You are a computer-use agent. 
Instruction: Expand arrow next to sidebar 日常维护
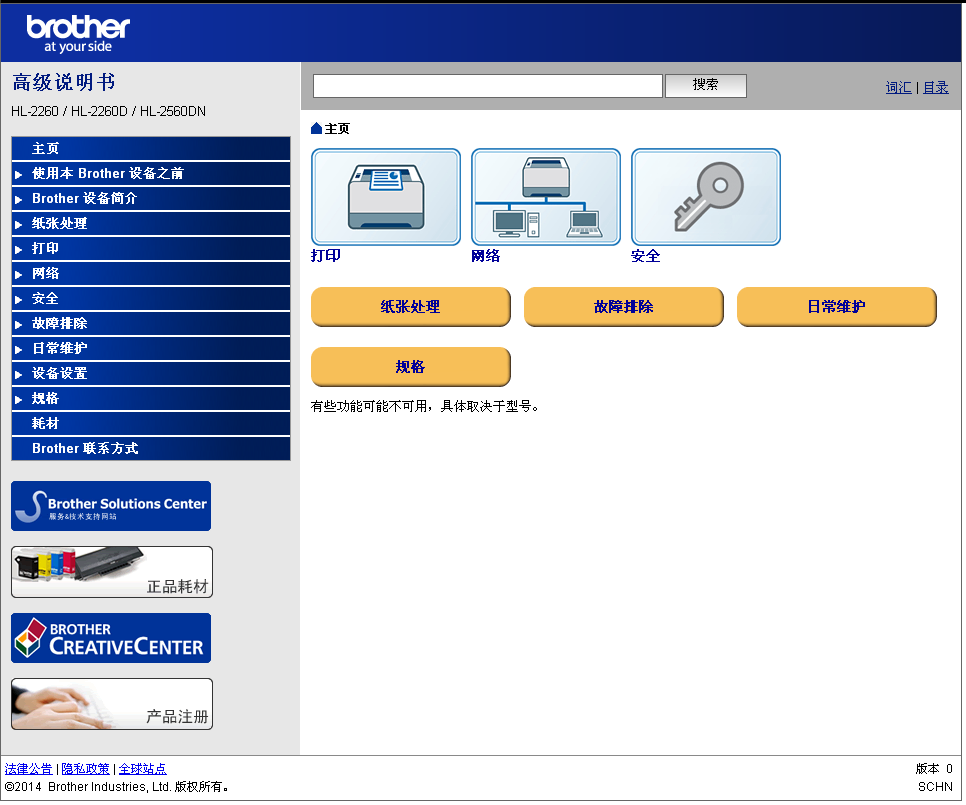[18, 349]
